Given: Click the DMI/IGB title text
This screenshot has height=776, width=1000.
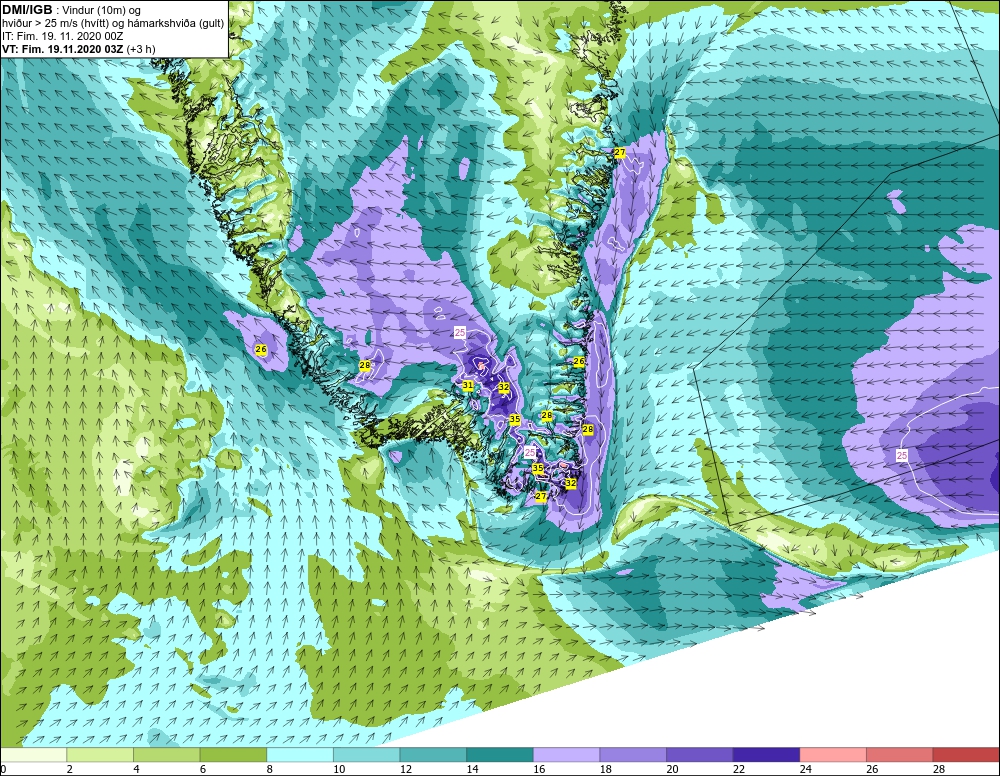Looking at the screenshot, I should (x=27, y=10).
